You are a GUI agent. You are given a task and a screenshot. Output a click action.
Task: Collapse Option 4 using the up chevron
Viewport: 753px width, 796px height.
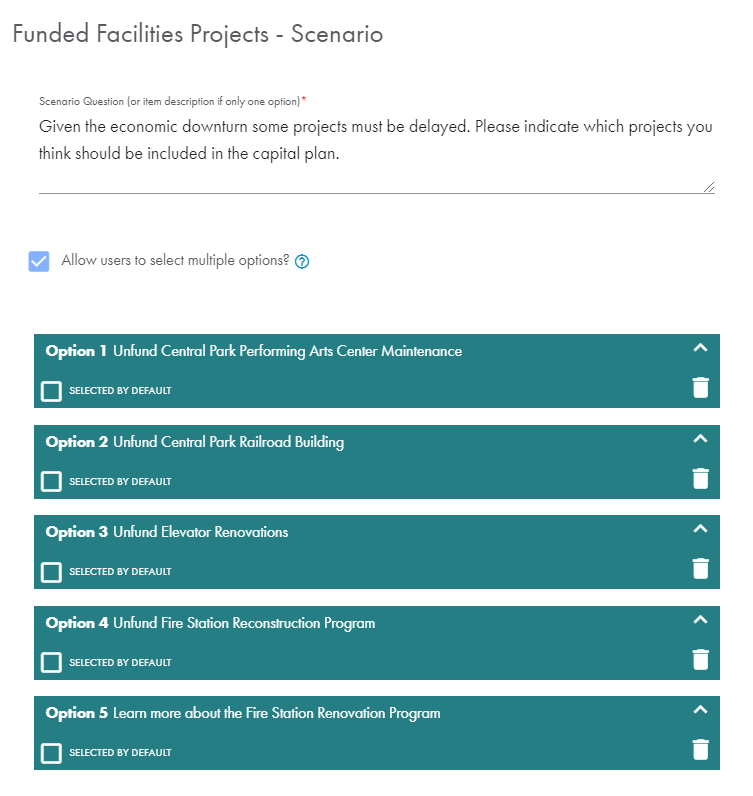click(x=700, y=620)
